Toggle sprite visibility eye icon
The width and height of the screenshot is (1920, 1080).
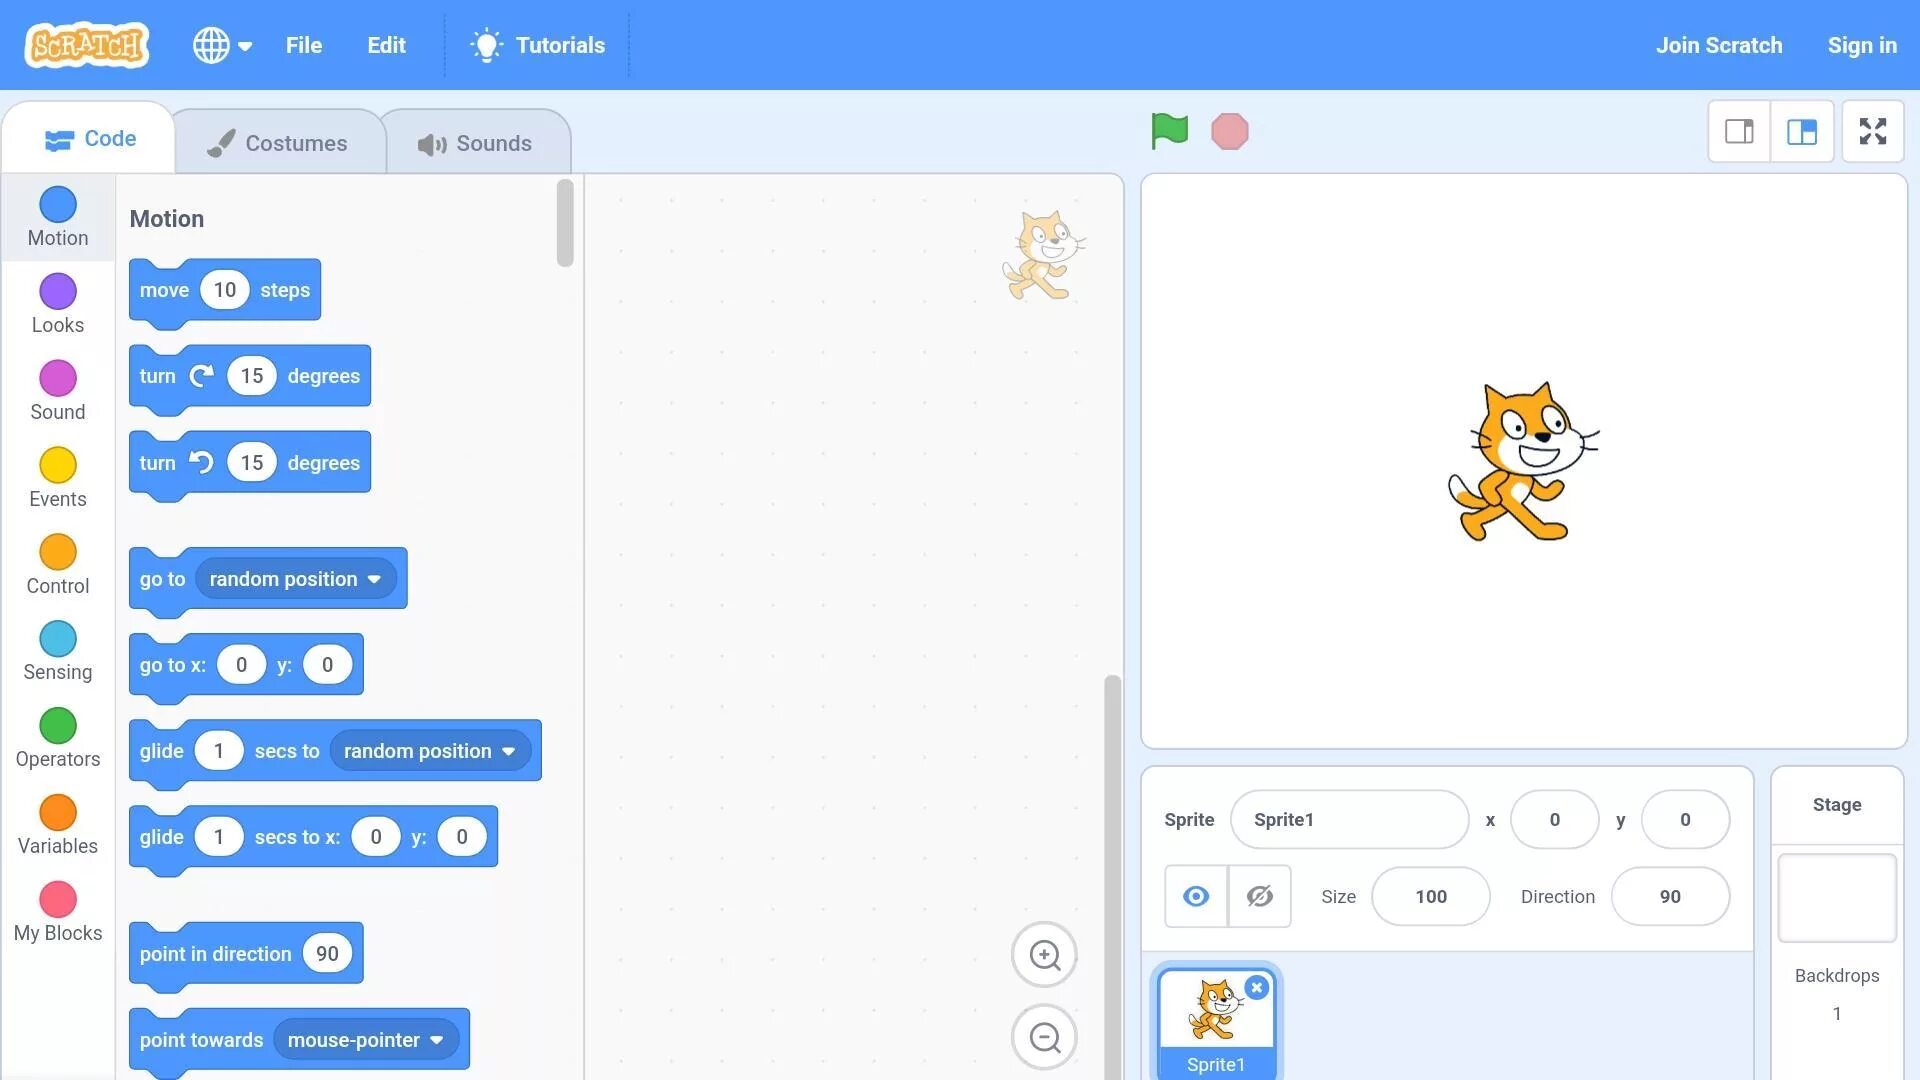1195,895
